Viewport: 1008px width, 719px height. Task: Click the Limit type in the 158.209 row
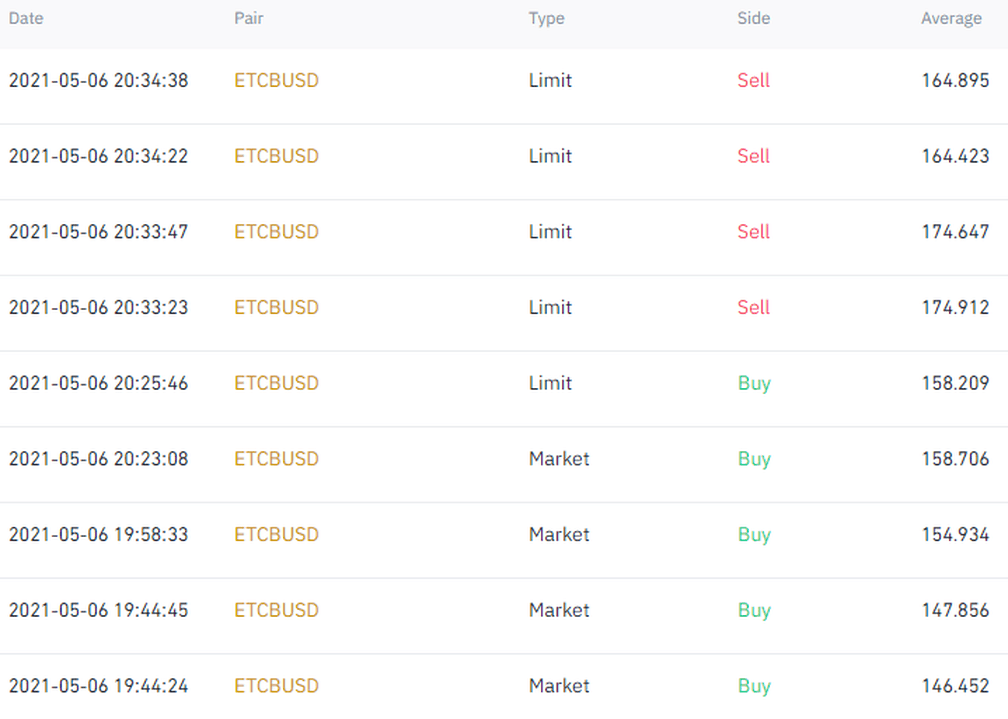point(550,383)
